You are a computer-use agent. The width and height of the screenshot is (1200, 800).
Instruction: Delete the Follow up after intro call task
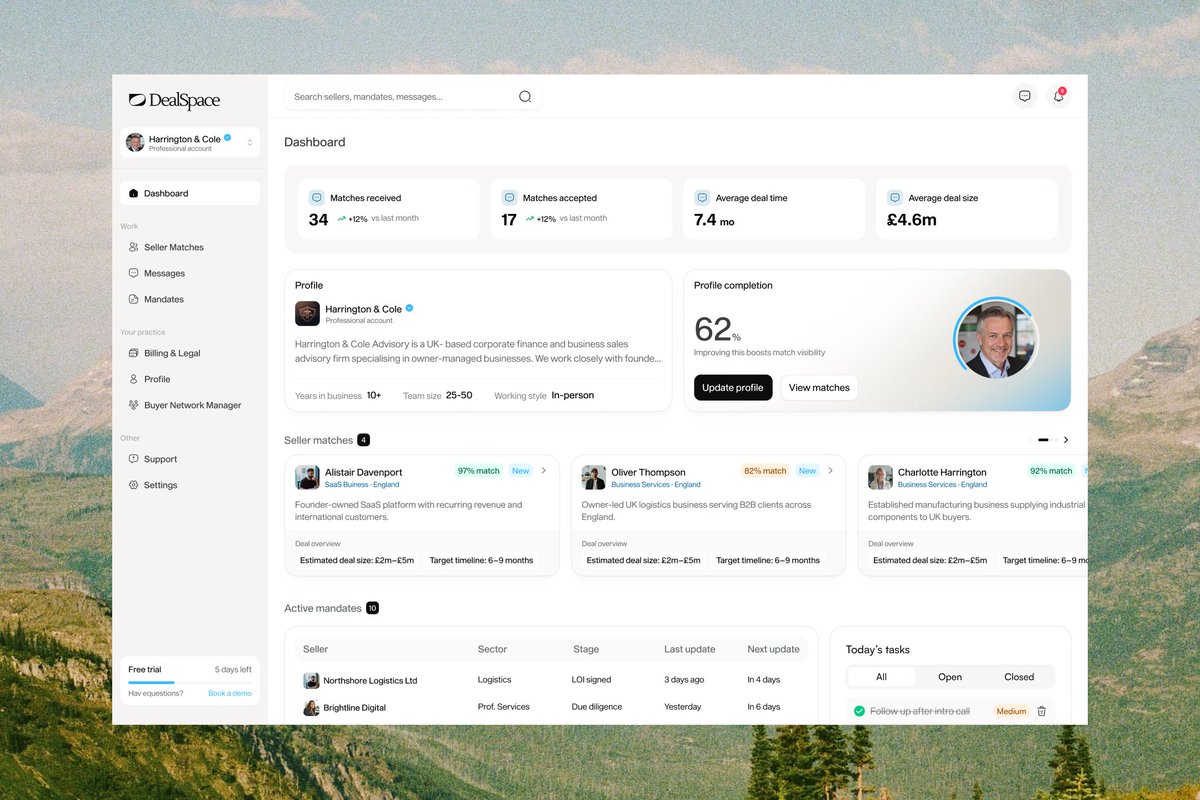(x=1041, y=711)
